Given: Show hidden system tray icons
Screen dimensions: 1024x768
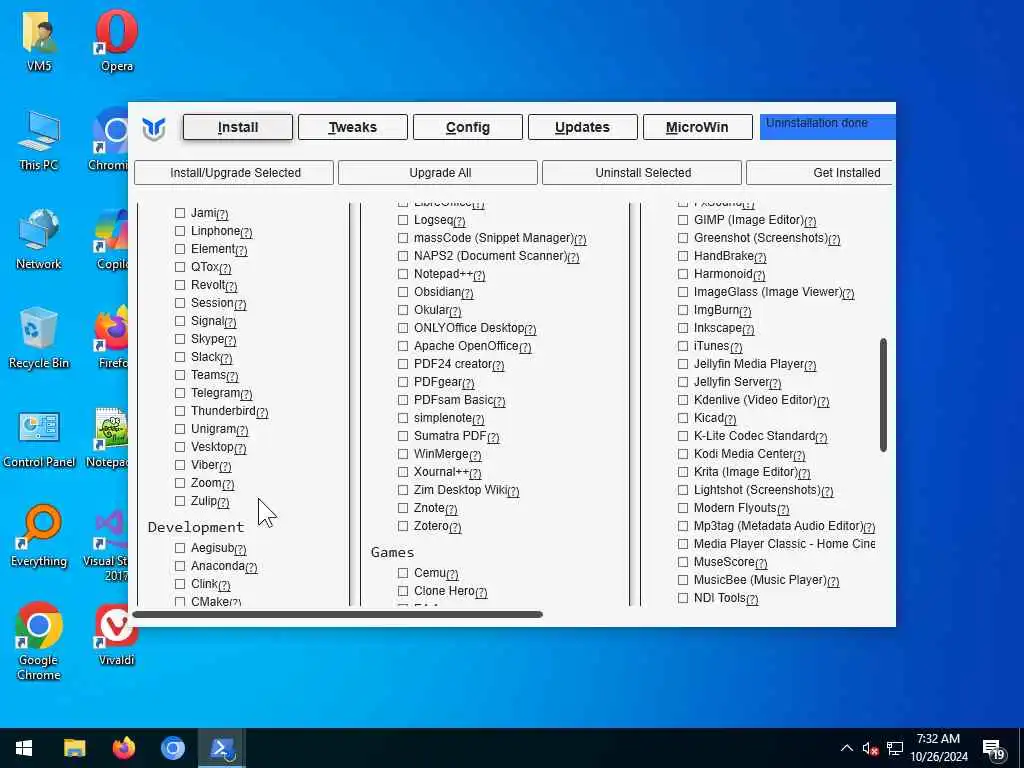Looking at the screenshot, I should tap(846, 748).
